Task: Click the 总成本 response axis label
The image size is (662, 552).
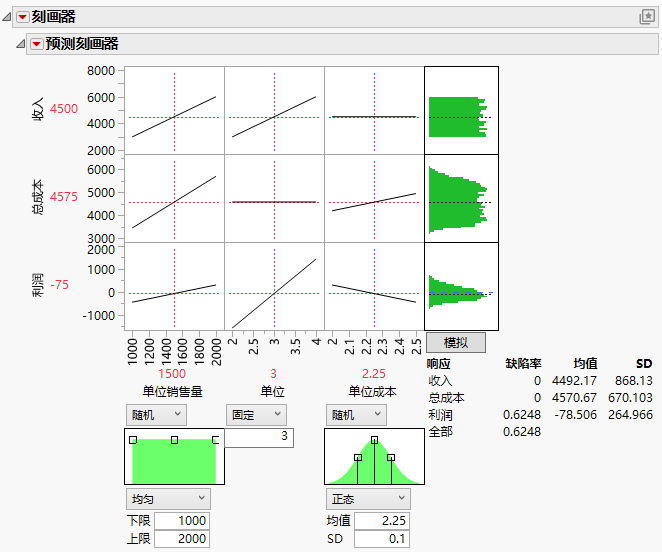Action: pos(38,197)
